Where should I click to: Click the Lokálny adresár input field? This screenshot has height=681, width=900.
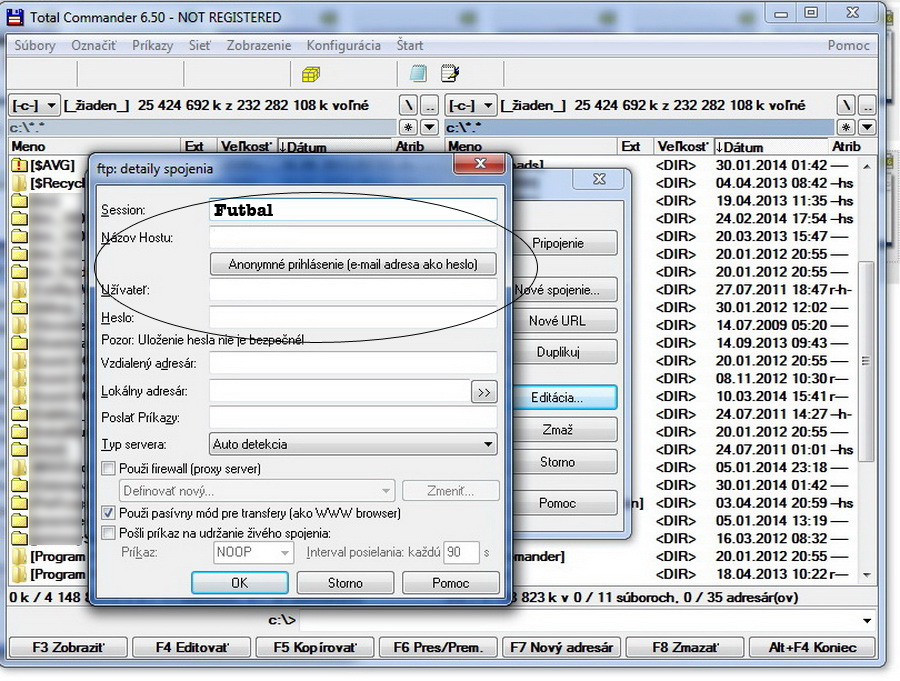[x=340, y=391]
